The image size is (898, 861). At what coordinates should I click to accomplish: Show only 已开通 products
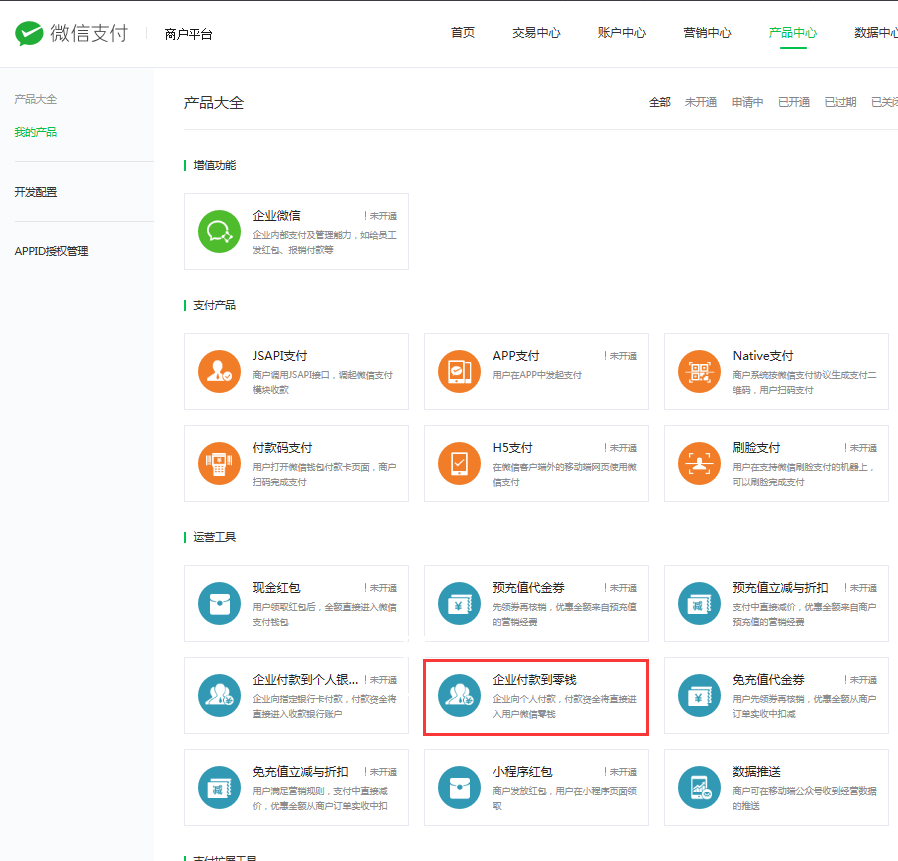794,102
